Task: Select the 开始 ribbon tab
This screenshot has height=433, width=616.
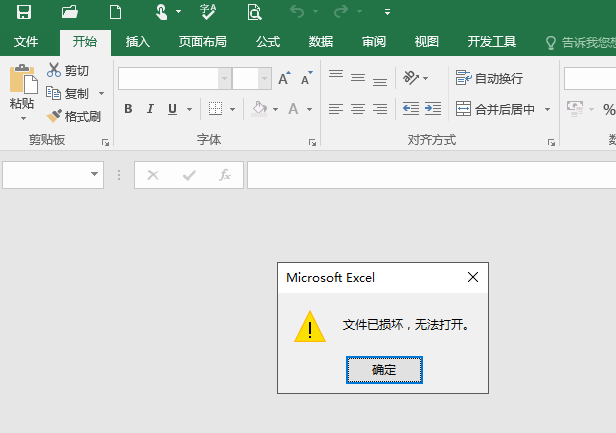Action: [x=85, y=42]
